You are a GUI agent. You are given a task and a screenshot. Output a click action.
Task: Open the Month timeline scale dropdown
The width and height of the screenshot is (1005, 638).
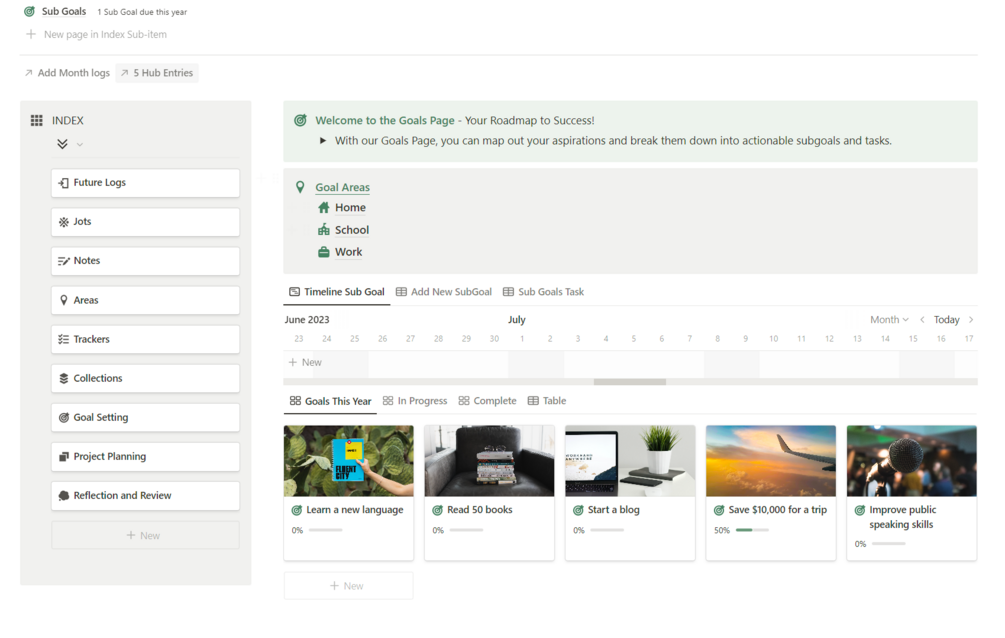pos(889,319)
